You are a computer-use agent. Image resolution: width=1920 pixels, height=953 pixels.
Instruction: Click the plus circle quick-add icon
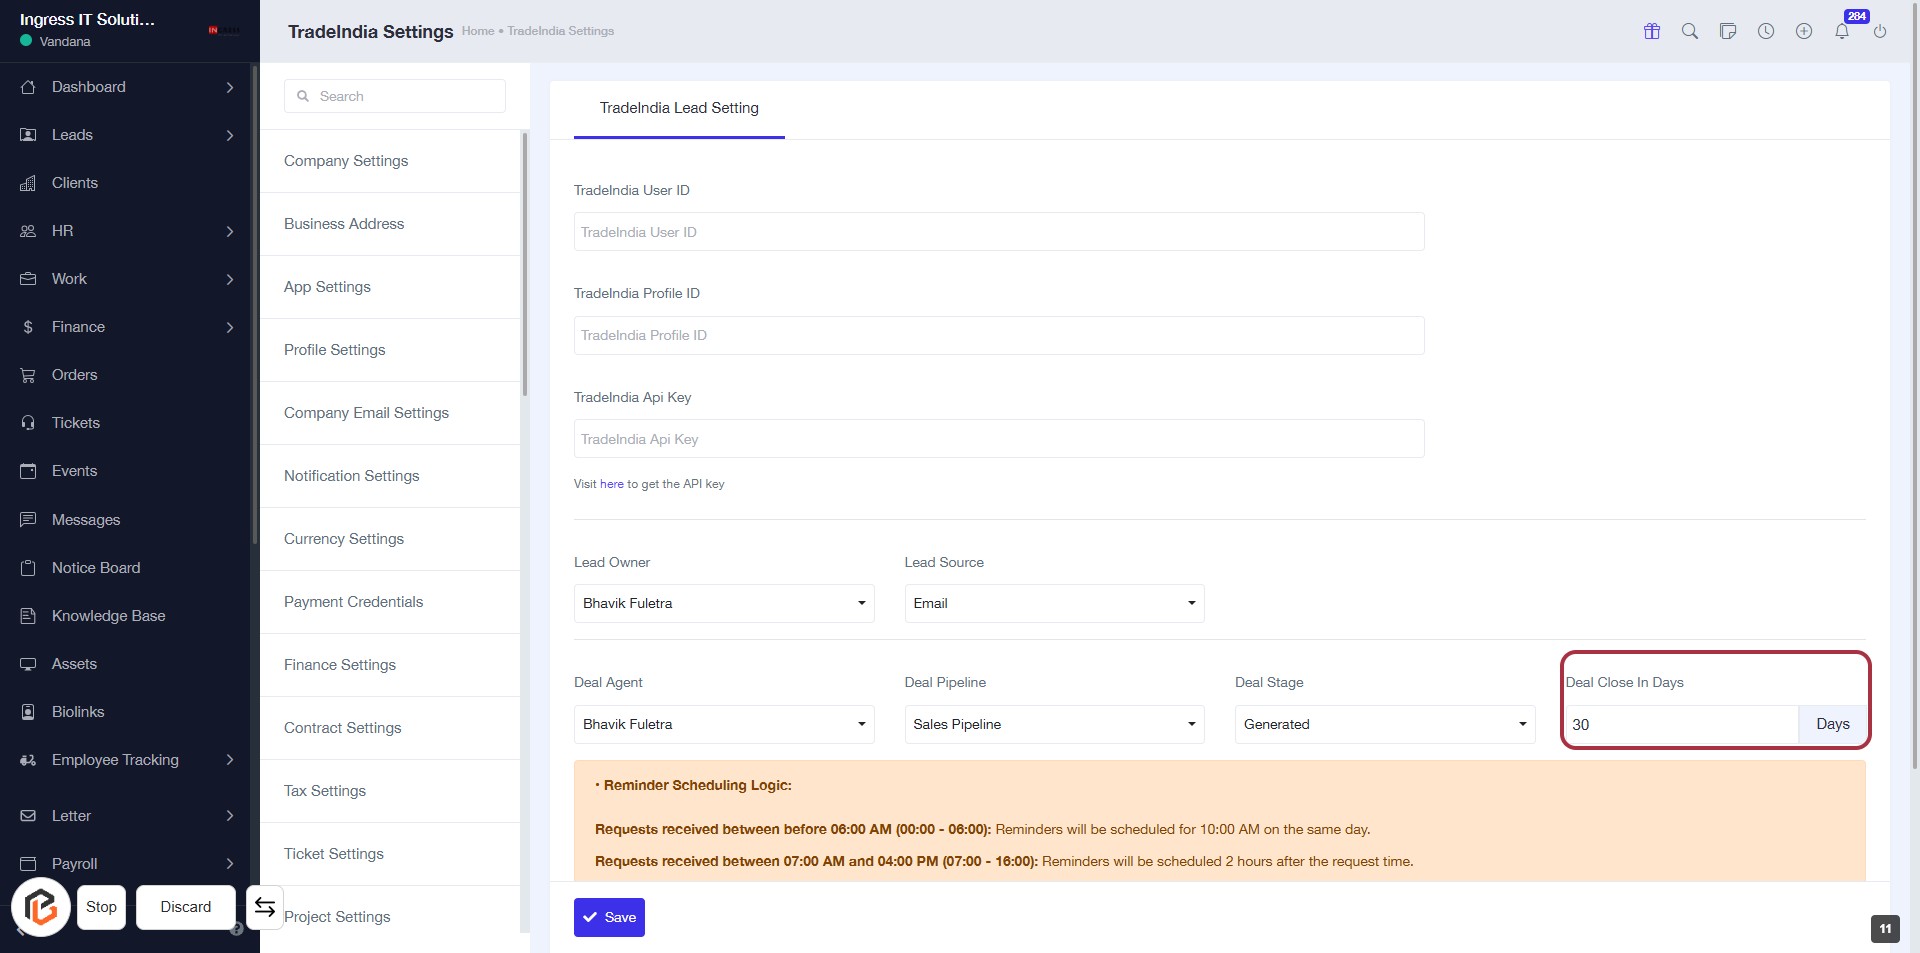1804,31
